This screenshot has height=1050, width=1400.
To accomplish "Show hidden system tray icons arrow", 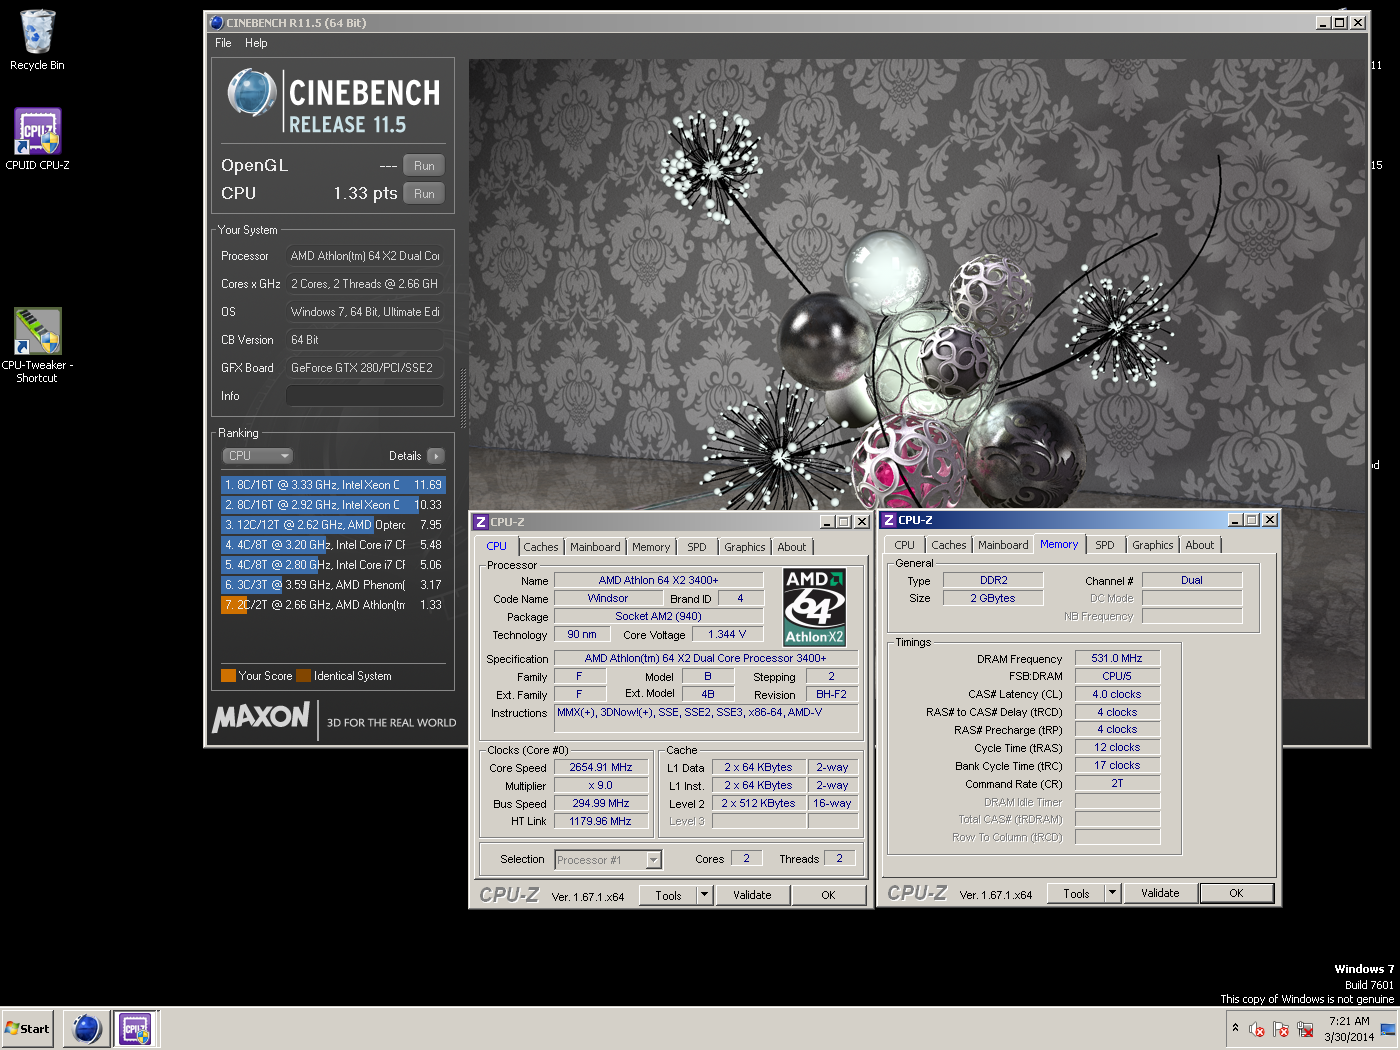I will pyautogui.click(x=1235, y=1028).
